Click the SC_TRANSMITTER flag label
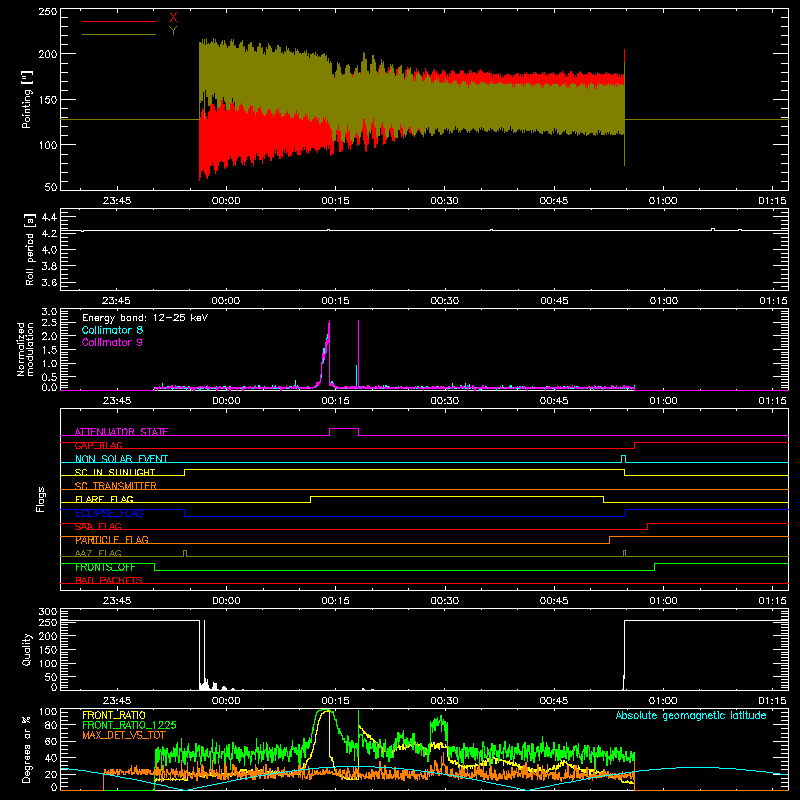800x800 pixels. coord(116,486)
